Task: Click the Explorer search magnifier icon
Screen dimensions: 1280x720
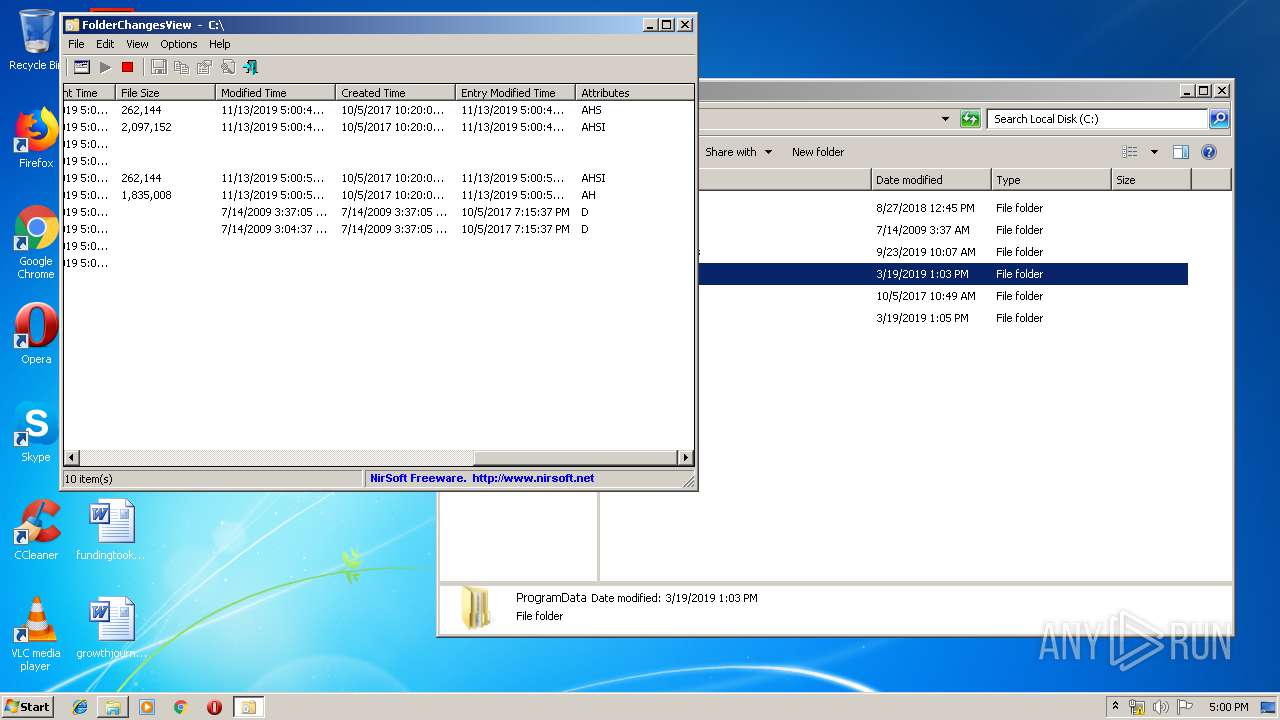Action: tap(1218, 119)
